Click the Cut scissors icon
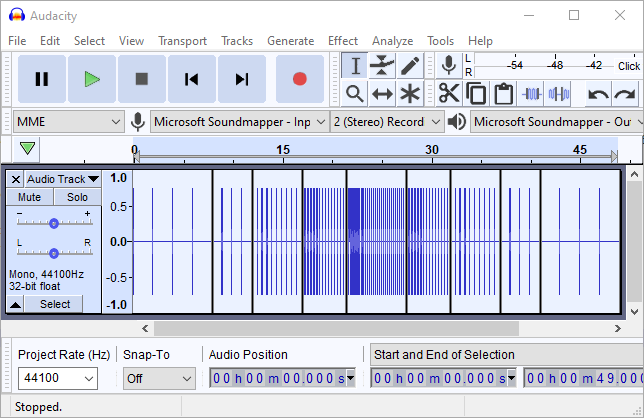The width and height of the screenshot is (644, 418). 449,94
